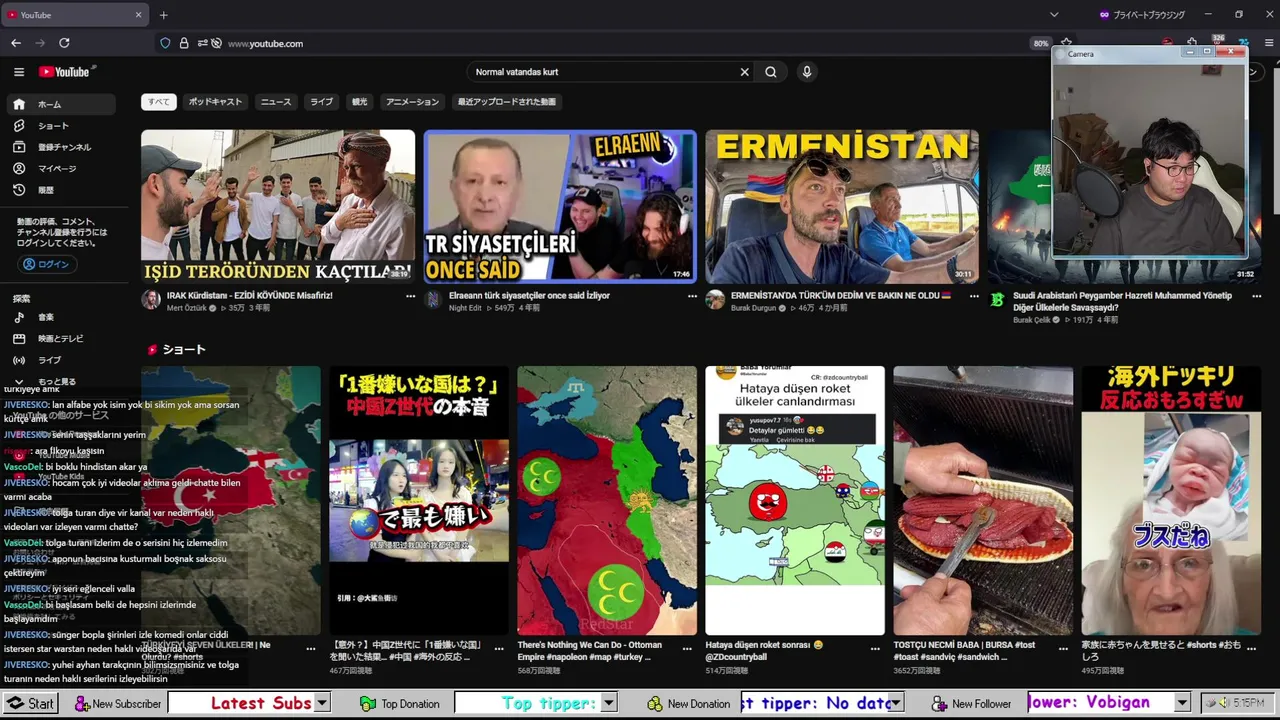Screen dimensions: 1280x720
Task: Click Top Donation in the bottom bar
Action: tap(400, 703)
